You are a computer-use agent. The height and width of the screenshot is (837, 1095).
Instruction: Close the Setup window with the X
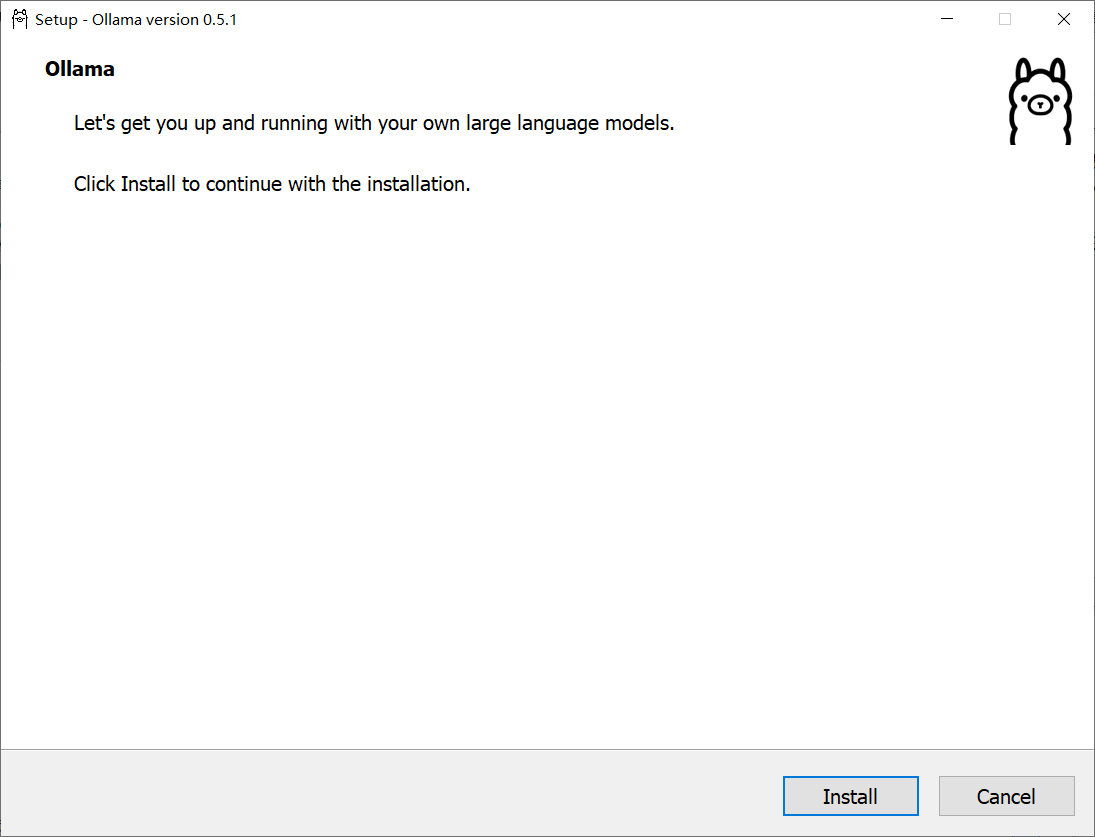tap(1064, 20)
